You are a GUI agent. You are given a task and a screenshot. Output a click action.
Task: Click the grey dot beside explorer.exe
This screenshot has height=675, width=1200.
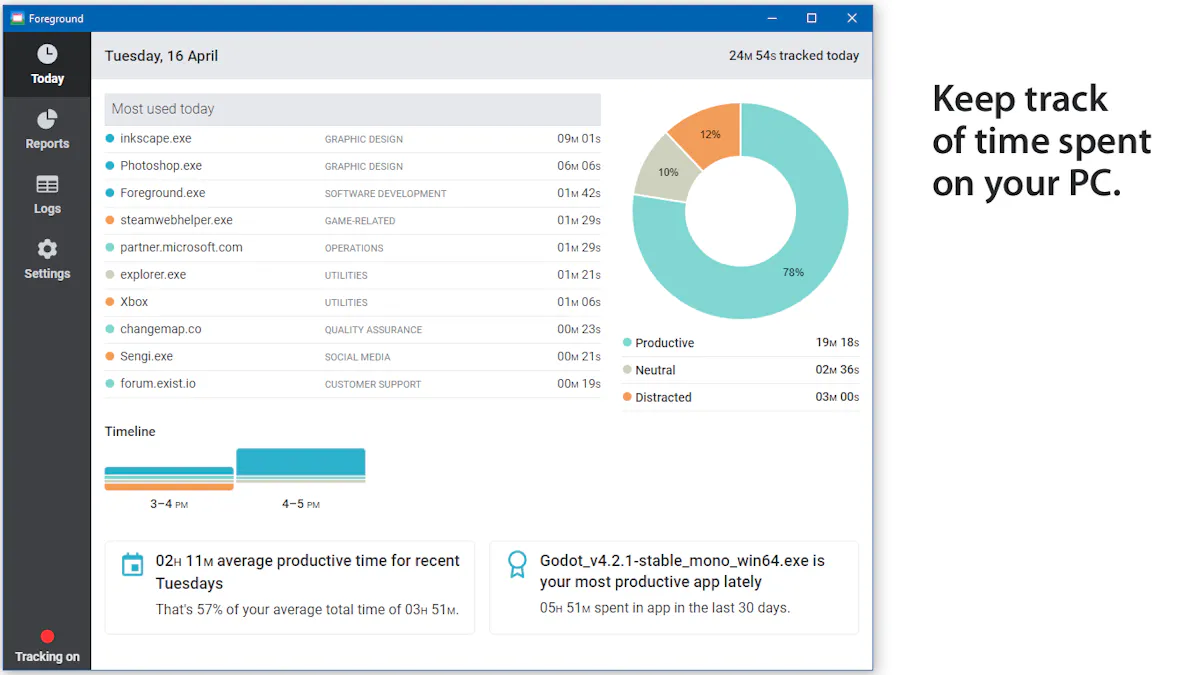[110, 275]
